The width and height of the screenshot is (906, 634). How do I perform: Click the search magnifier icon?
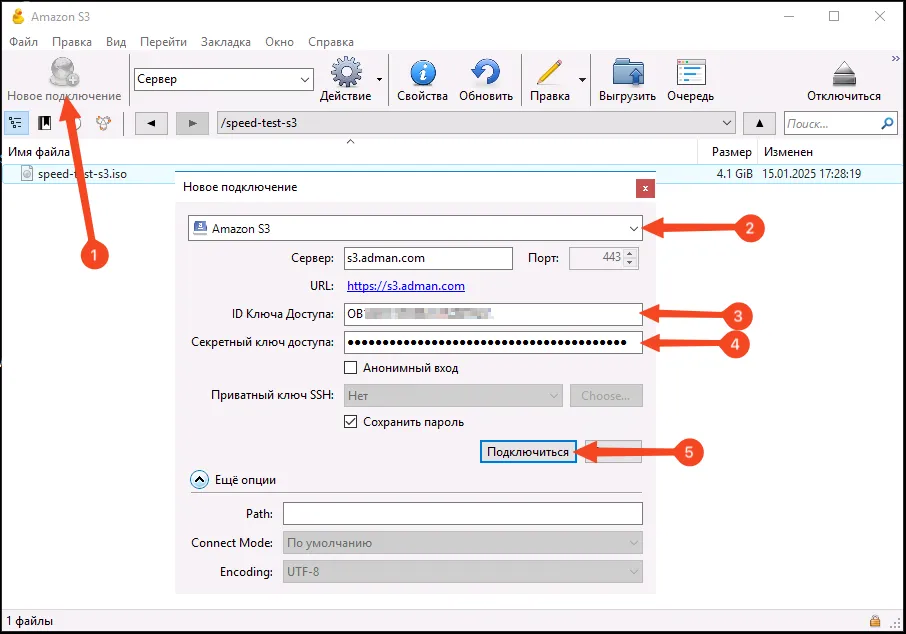pyautogui.click(x=888, y=123)
